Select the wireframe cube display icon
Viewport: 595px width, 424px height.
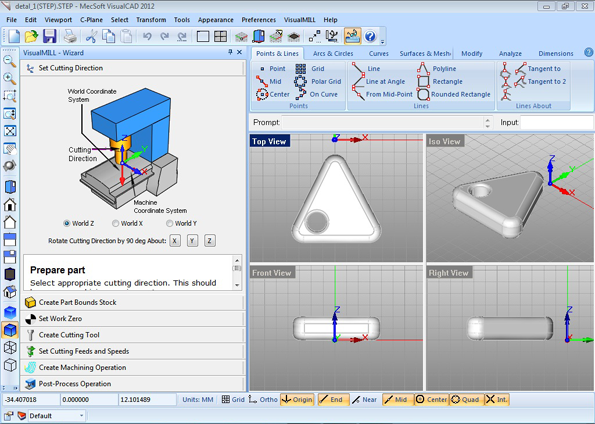[x=9, y=347]
